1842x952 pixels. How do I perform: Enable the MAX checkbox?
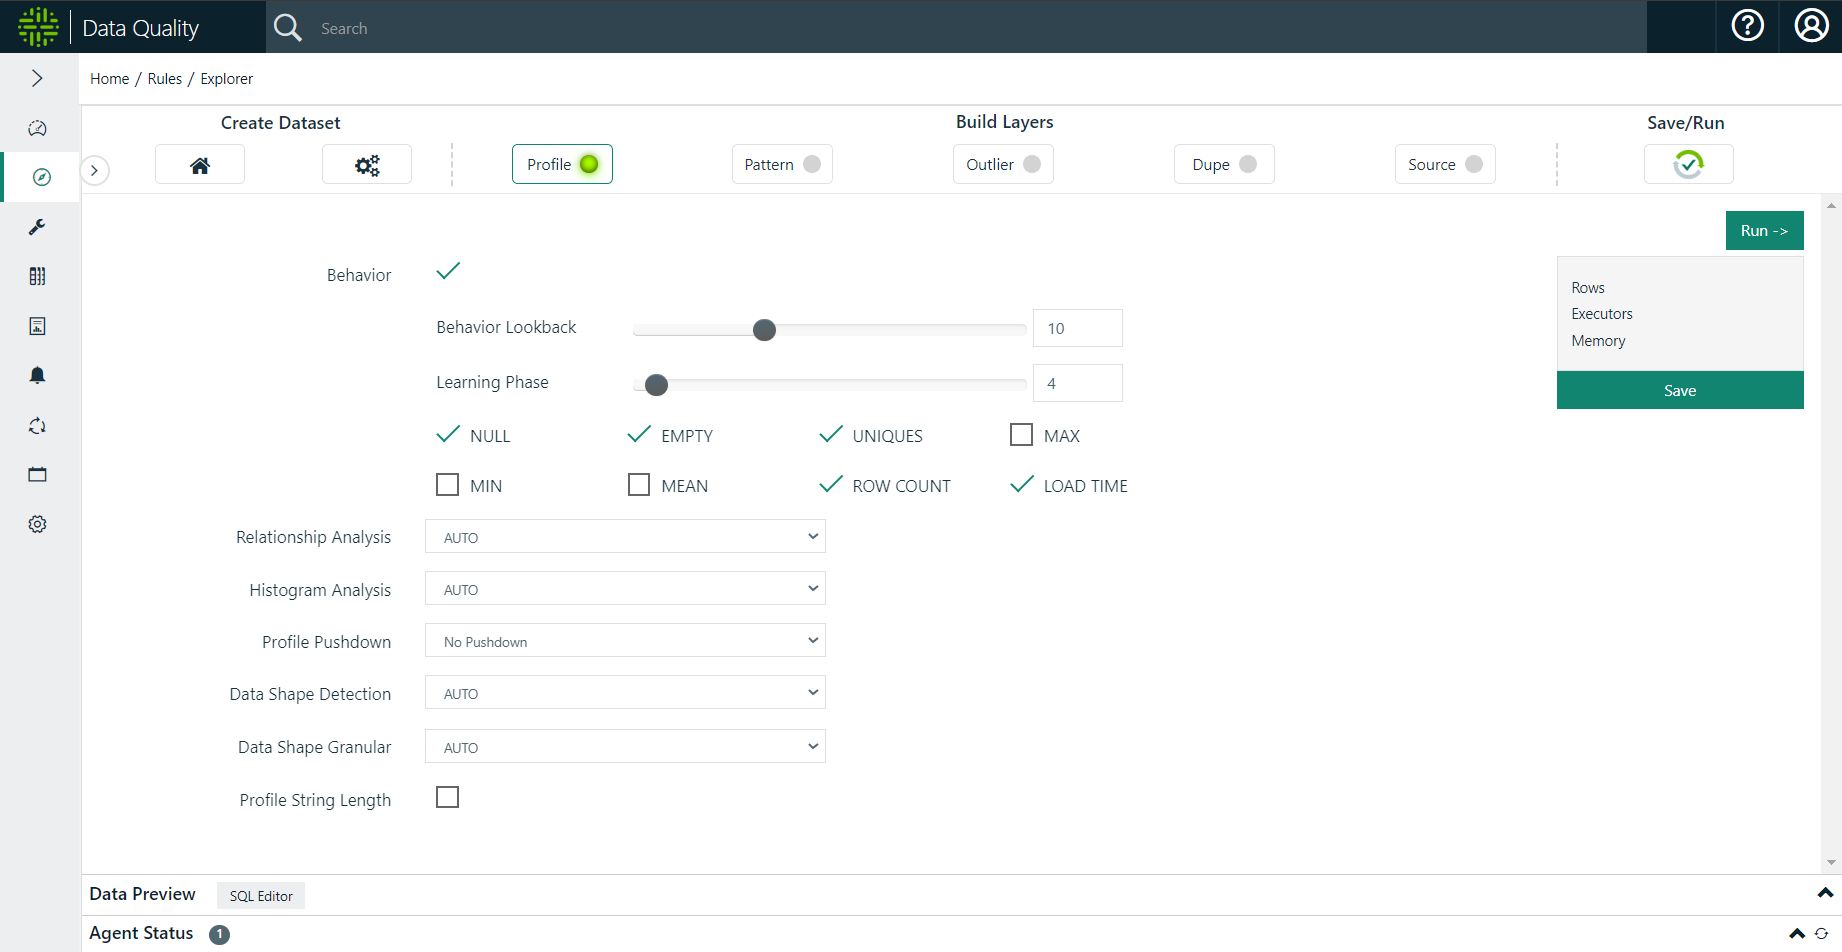(x=1021, y=434)
